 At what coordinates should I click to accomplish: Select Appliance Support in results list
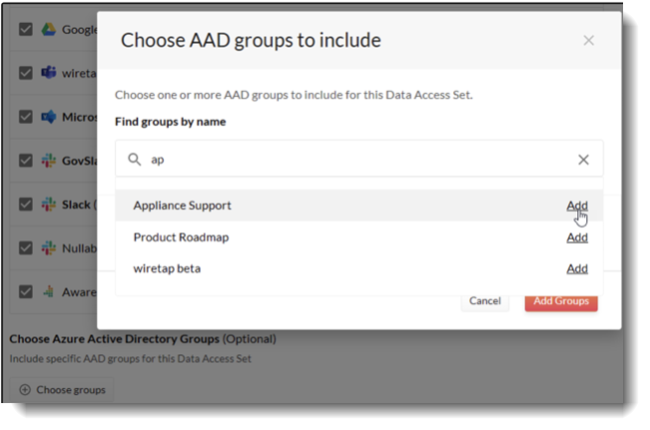point(182,205)
